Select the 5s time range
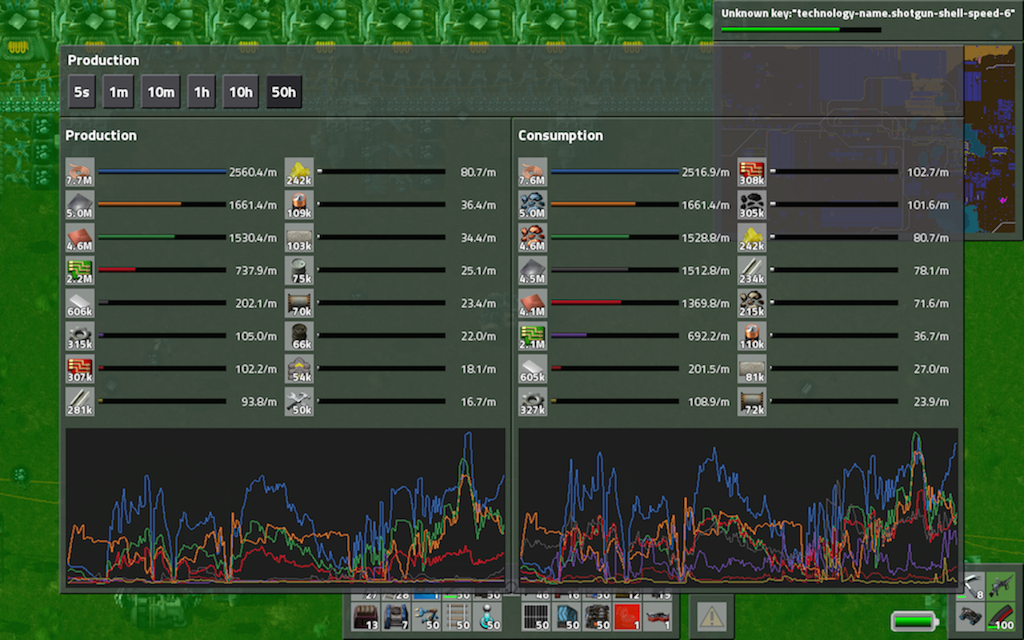The image size is (1024, 640). click(x=82, y=92)
